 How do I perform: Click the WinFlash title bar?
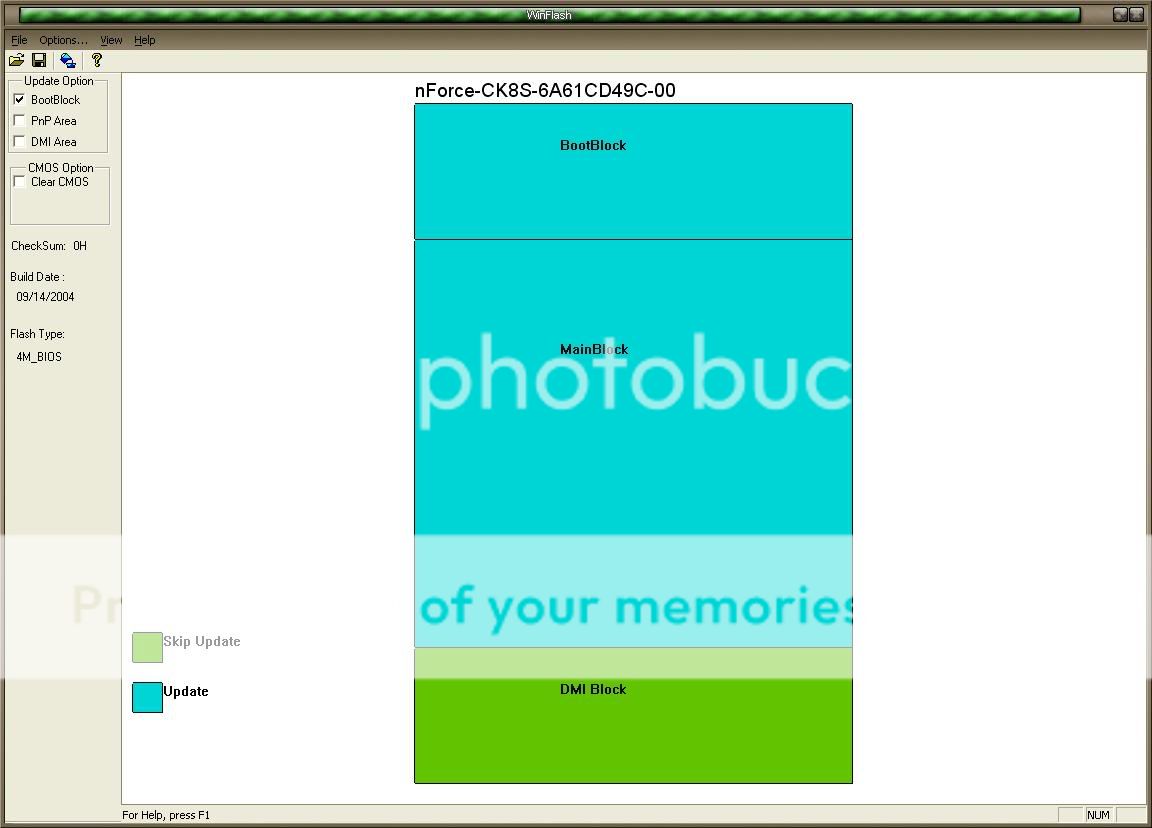coord(549,15)
